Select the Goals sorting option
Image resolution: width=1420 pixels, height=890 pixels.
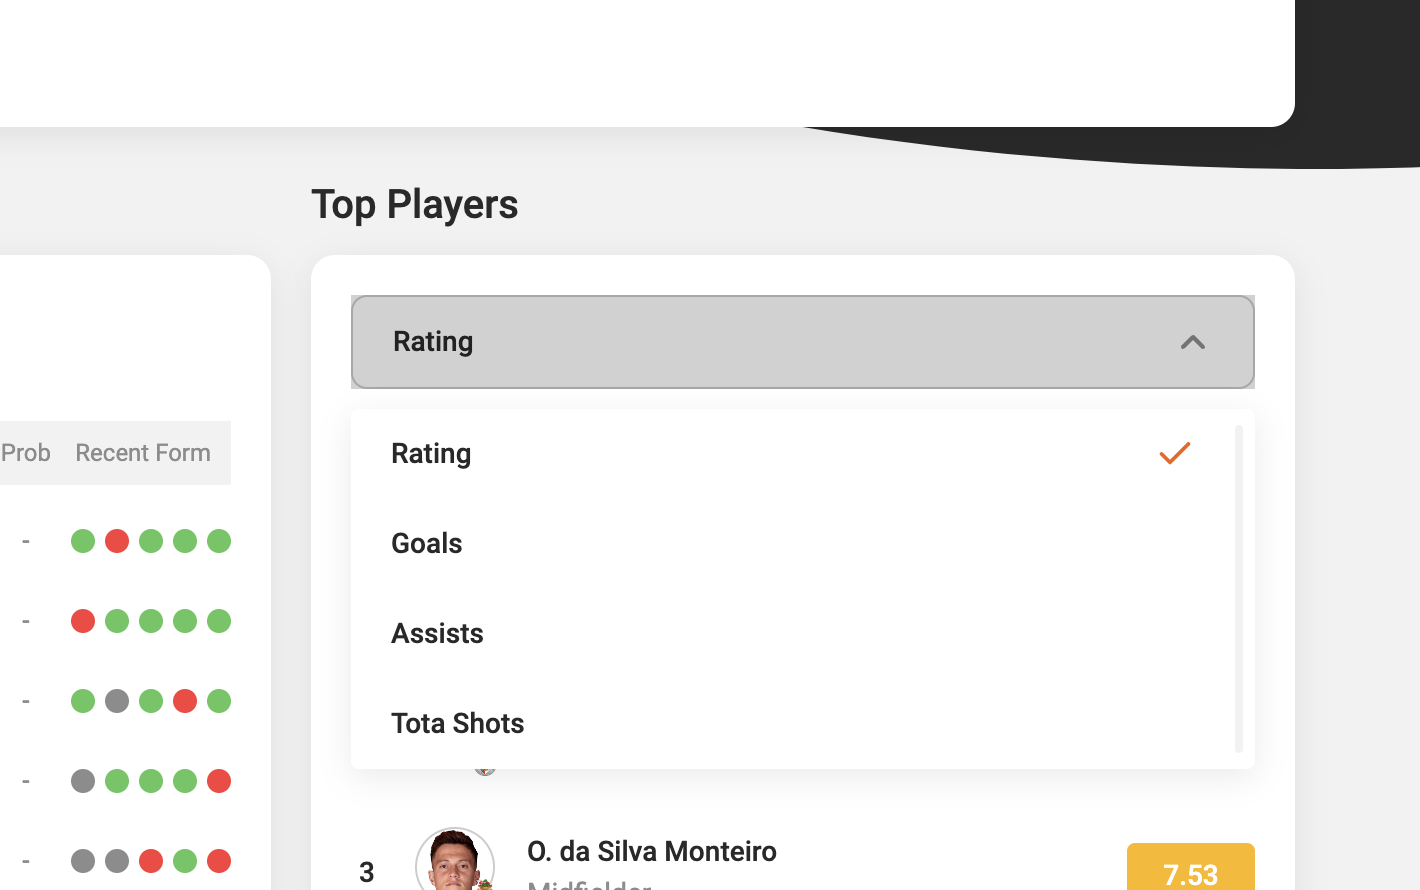(427, 543)
